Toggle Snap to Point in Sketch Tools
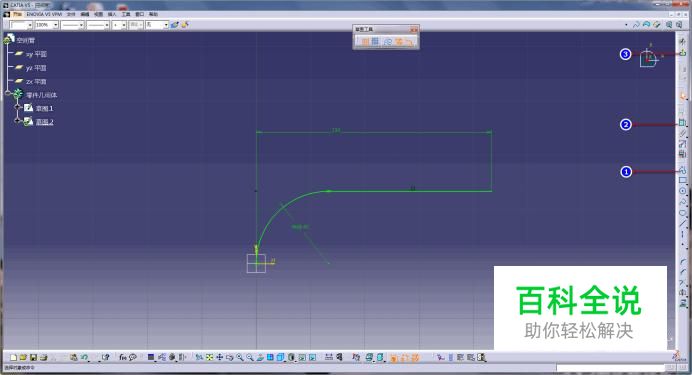The image size is (692, 375). (375, 41)
